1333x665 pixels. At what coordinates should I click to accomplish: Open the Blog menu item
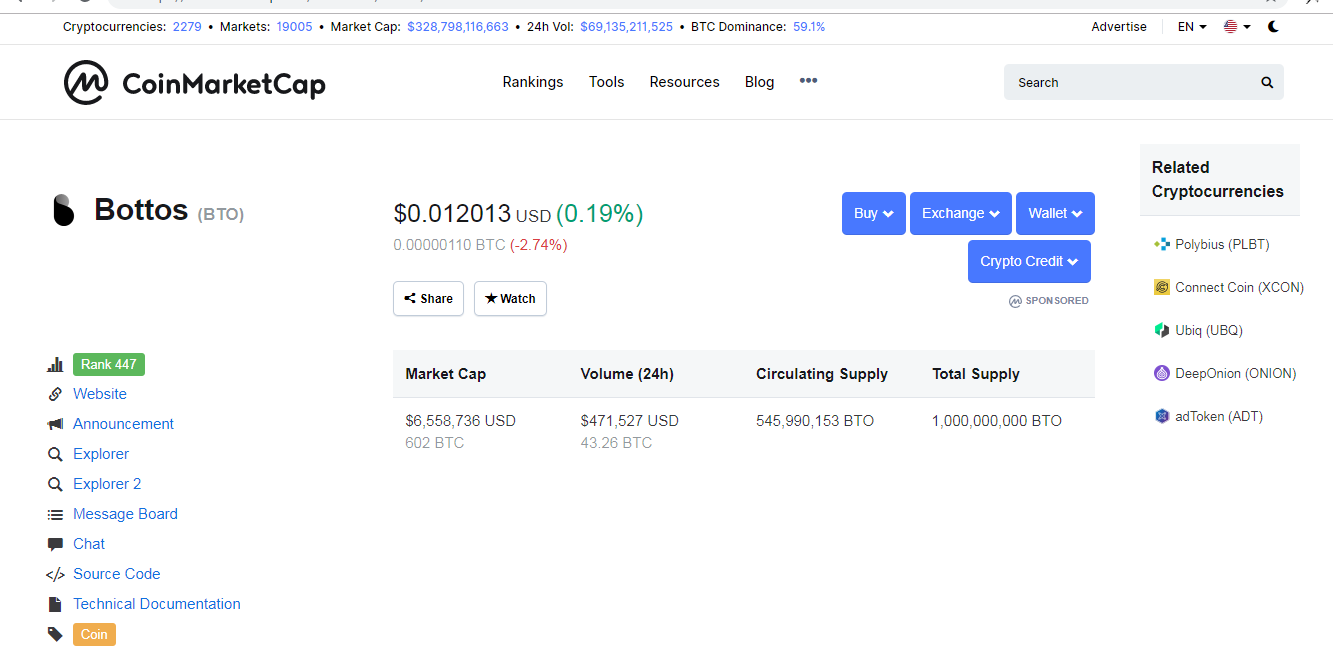point(759,82)
